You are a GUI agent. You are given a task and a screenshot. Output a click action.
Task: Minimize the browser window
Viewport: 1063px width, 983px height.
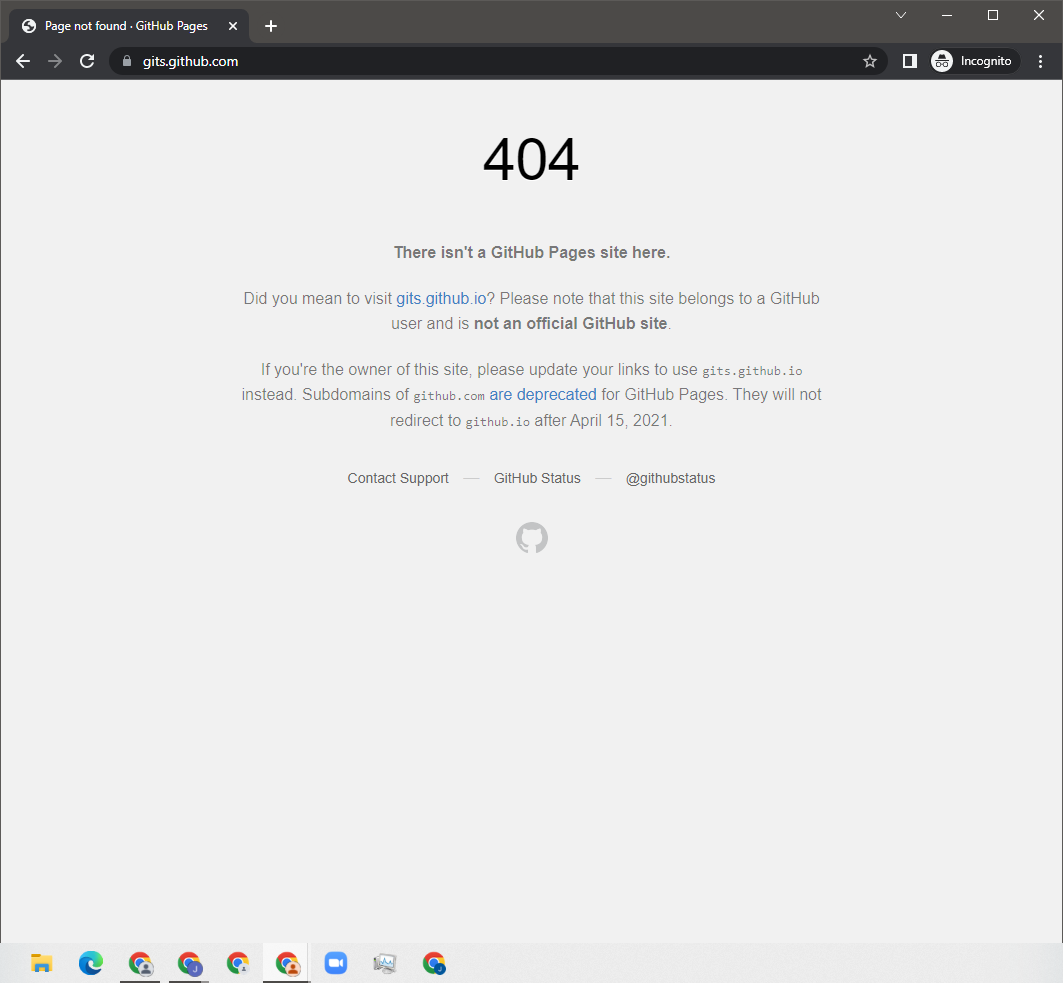pyautogui.click(x=947, y=15)
